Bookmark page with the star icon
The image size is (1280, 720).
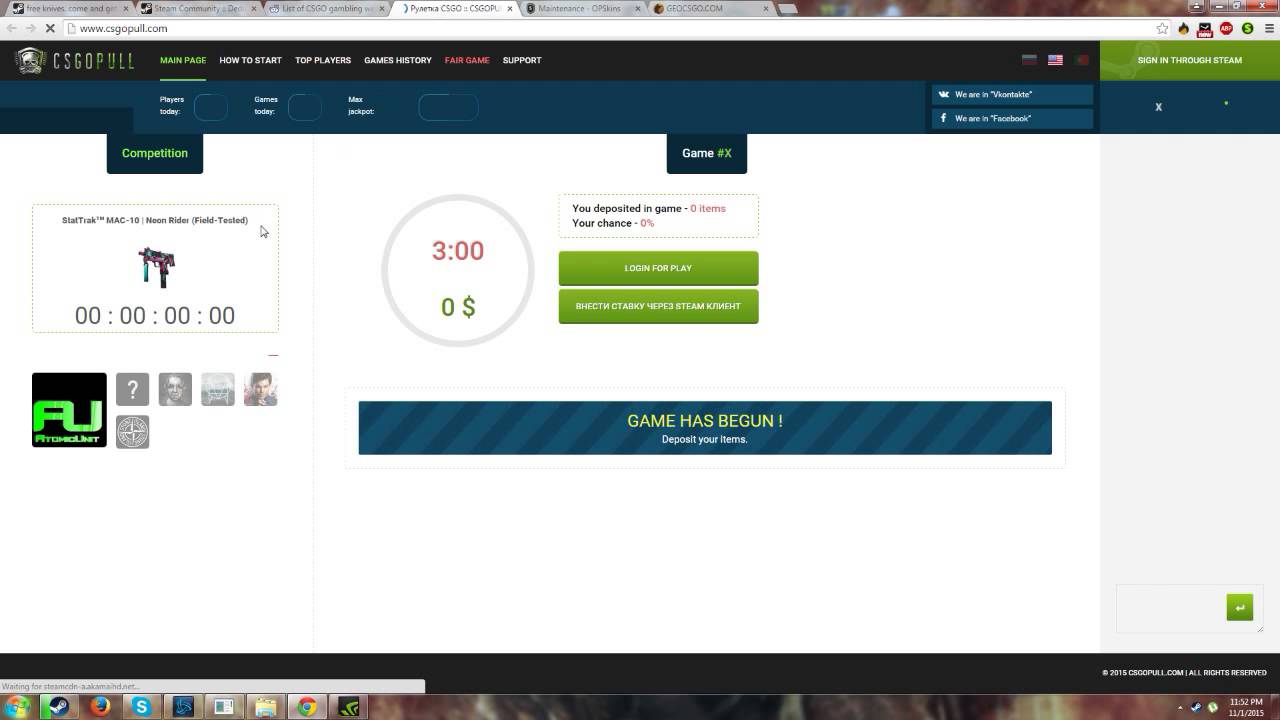1162,28
